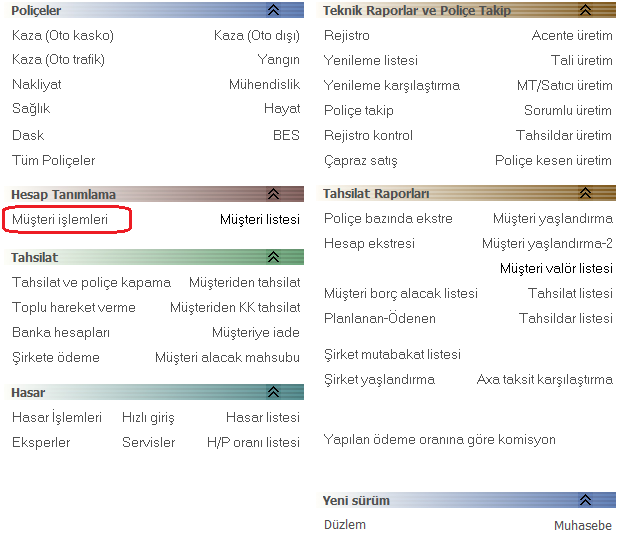Open the Muhasebe link
The height and width of the screenshot is (538, 624).
[583, 525]
